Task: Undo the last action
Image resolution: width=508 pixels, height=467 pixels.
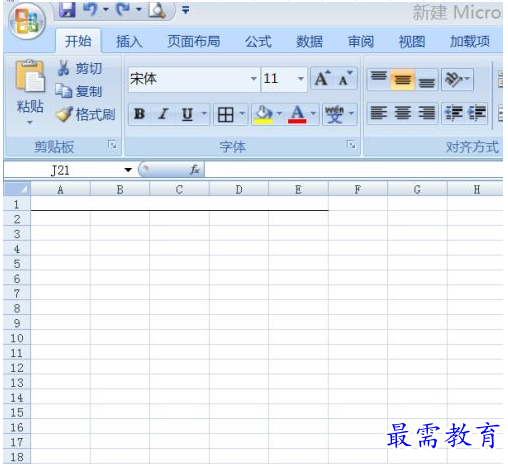Action: pyautogui.click(x=90, y=9)
